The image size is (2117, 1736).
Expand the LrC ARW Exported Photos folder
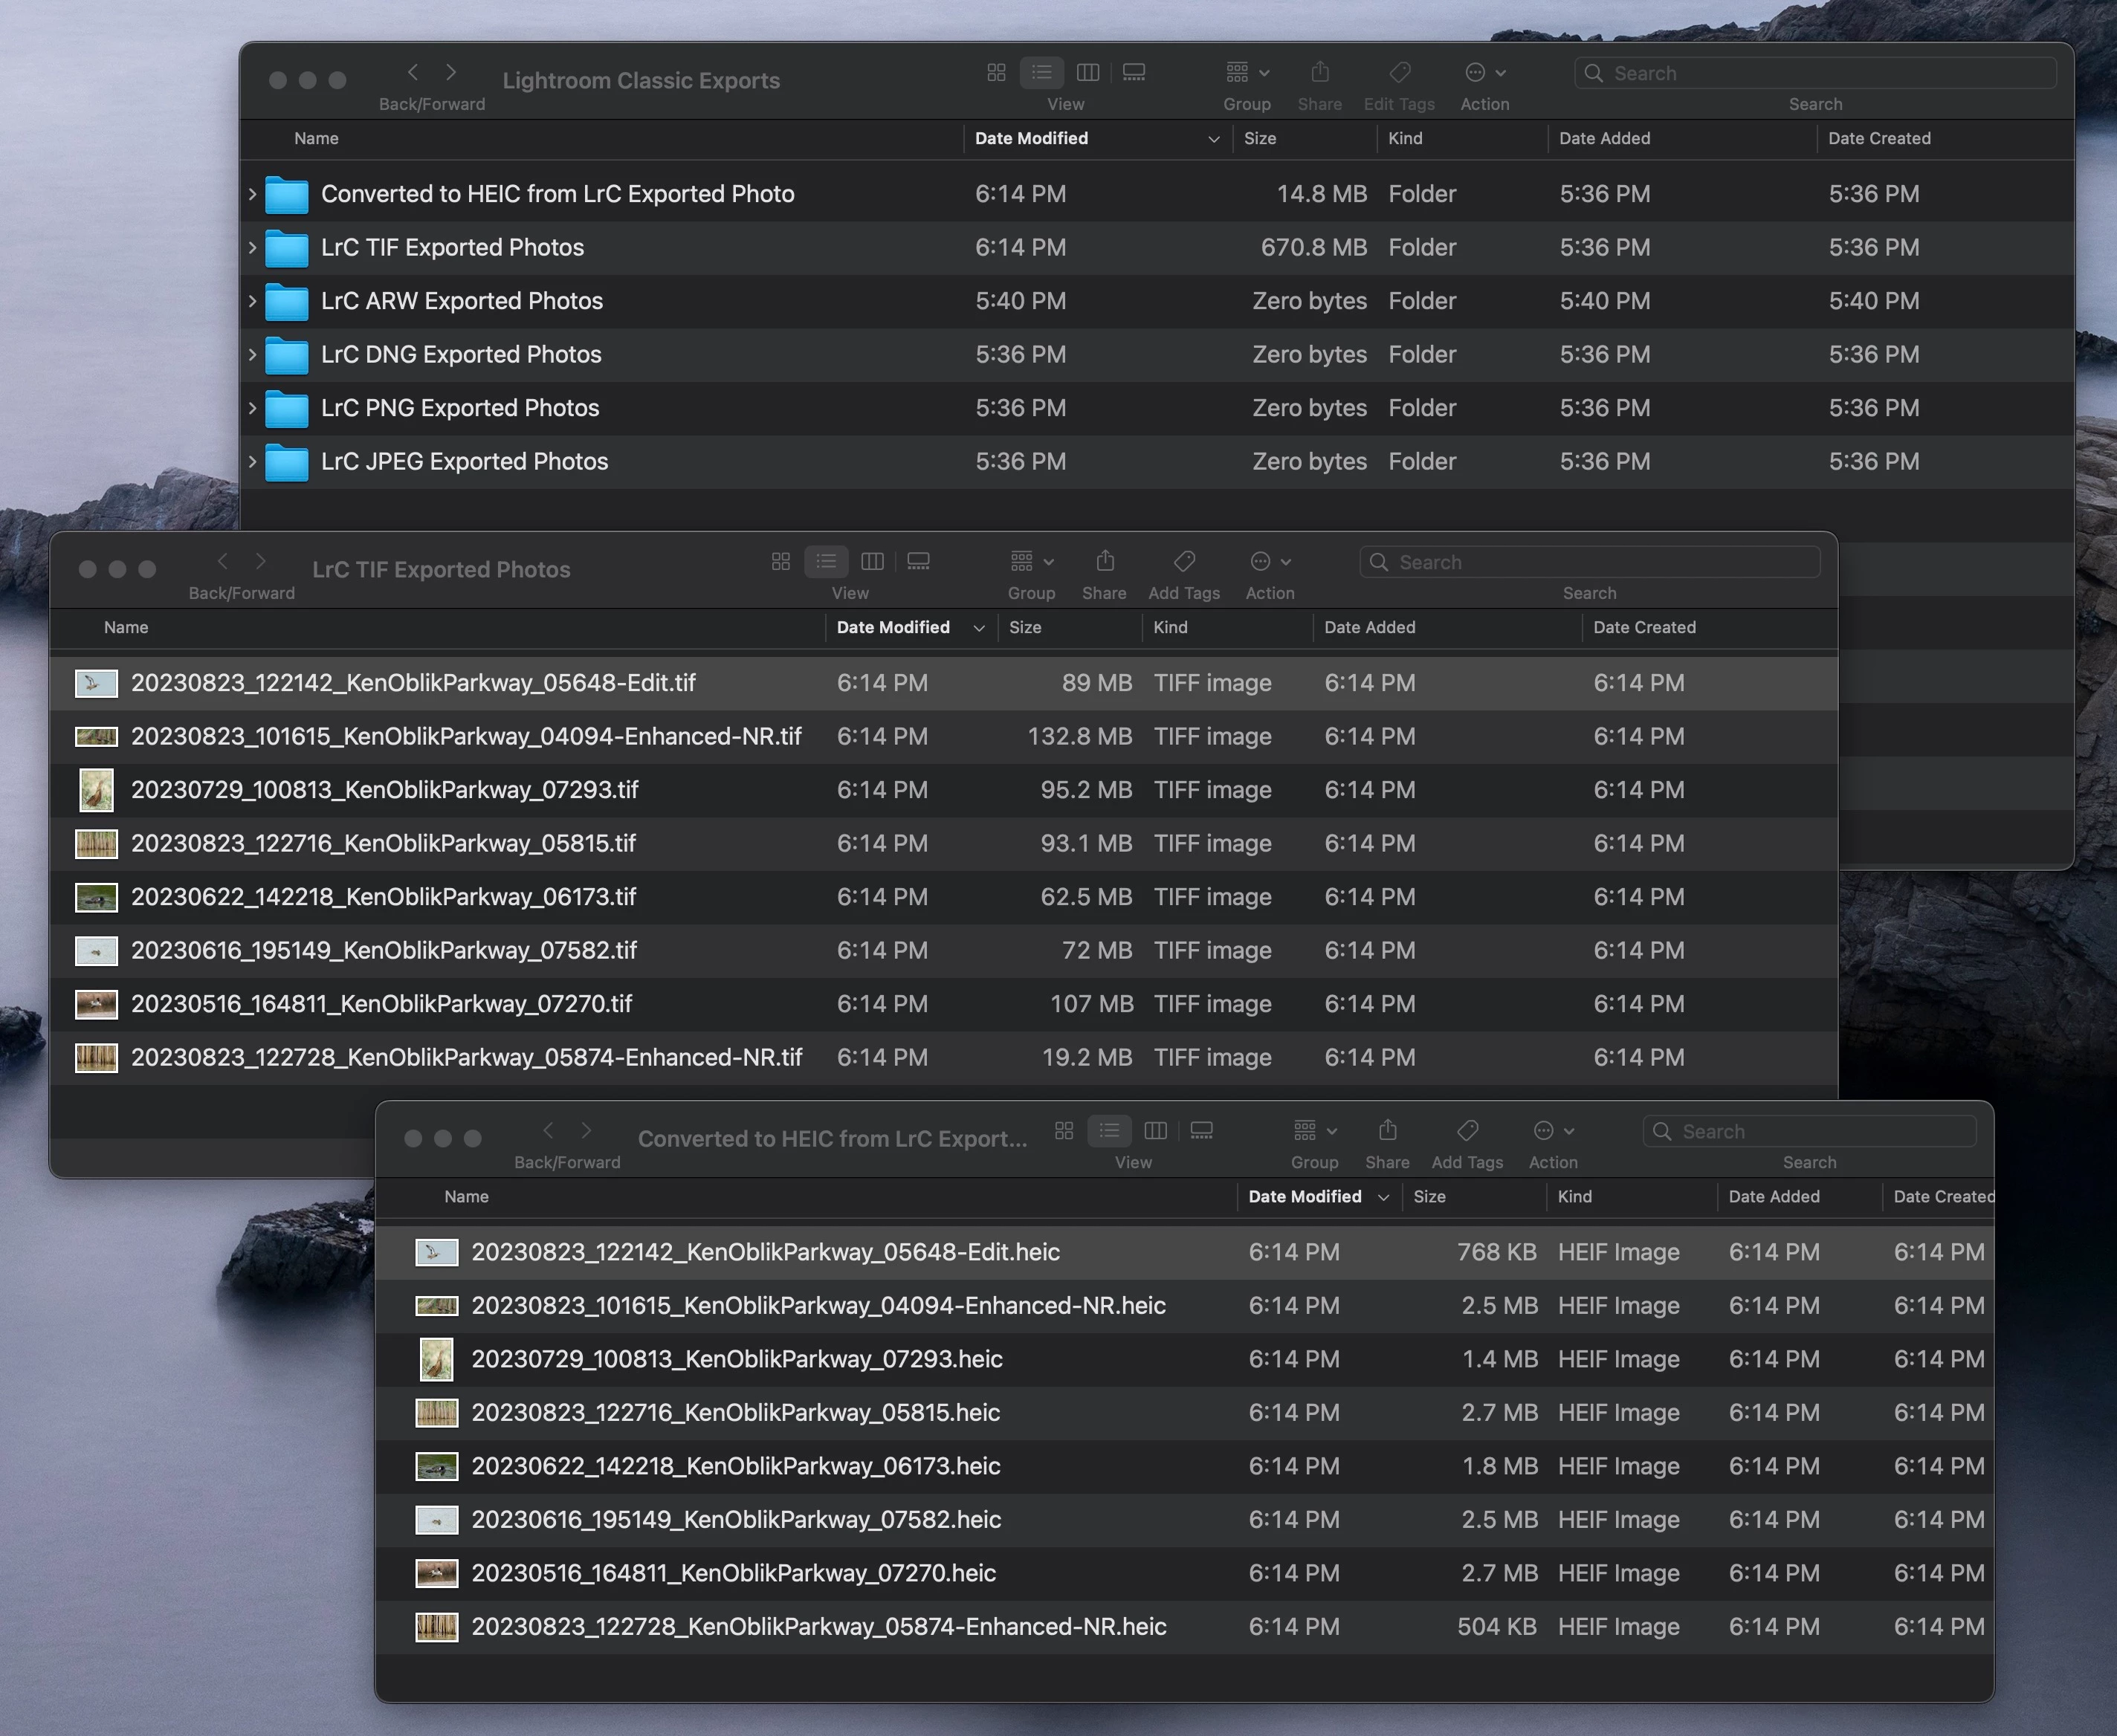point(252,301)
